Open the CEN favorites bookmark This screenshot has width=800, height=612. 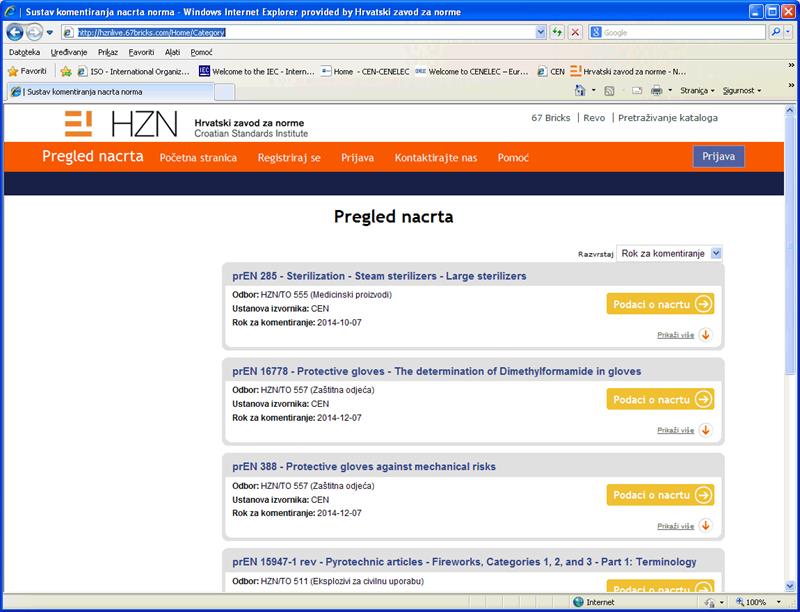click(x=551, y=72)
